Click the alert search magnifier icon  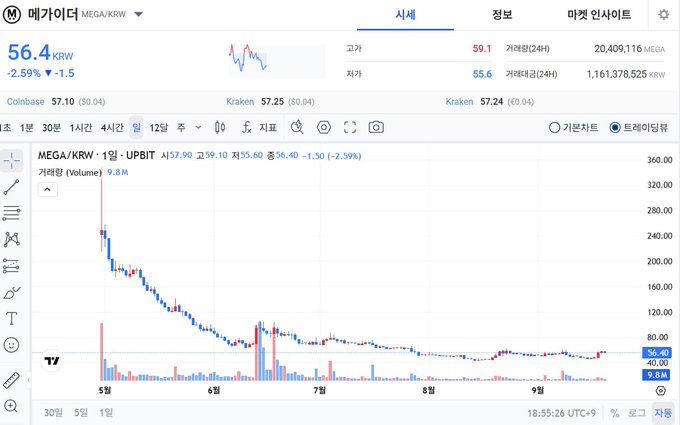(x=297, y=128)
